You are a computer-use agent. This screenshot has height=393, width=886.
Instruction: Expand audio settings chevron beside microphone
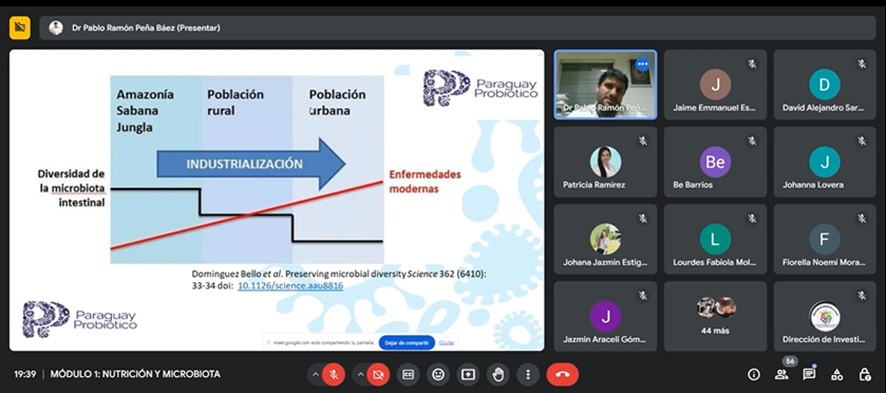point(315,374)
